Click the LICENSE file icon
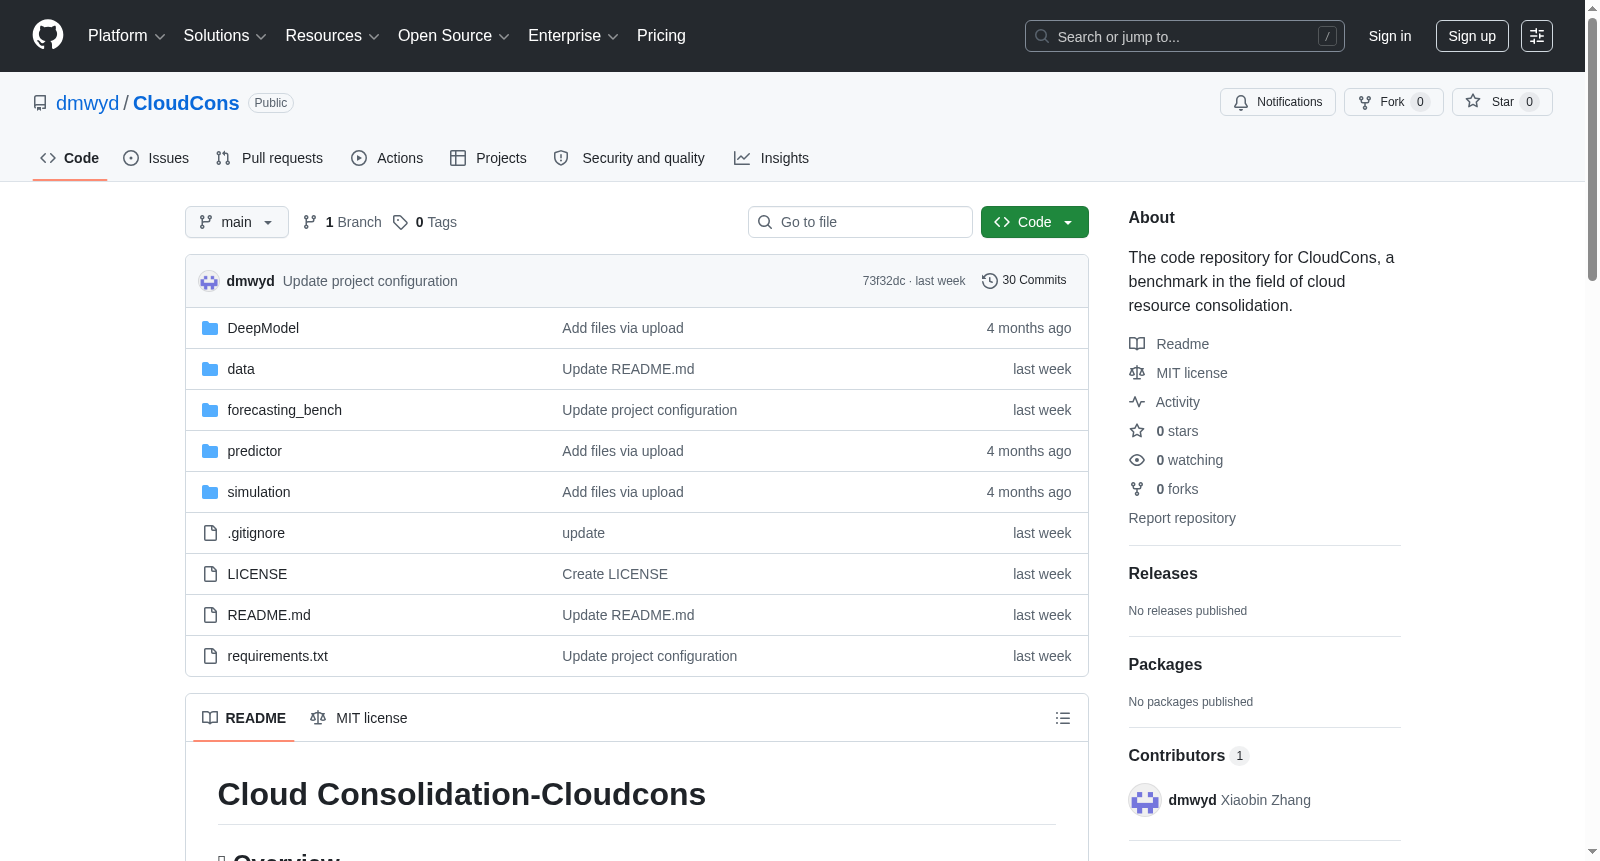The width and height of the screenshot is (1600, 861). pyautogui.click(x=210, y=574)
